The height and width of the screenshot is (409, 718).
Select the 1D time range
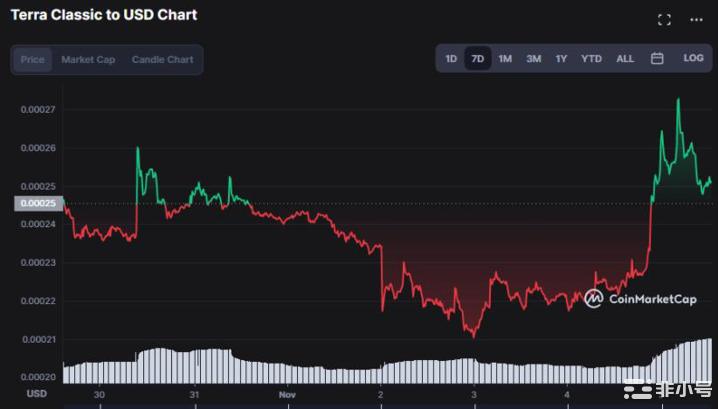(x=451, y=59)
